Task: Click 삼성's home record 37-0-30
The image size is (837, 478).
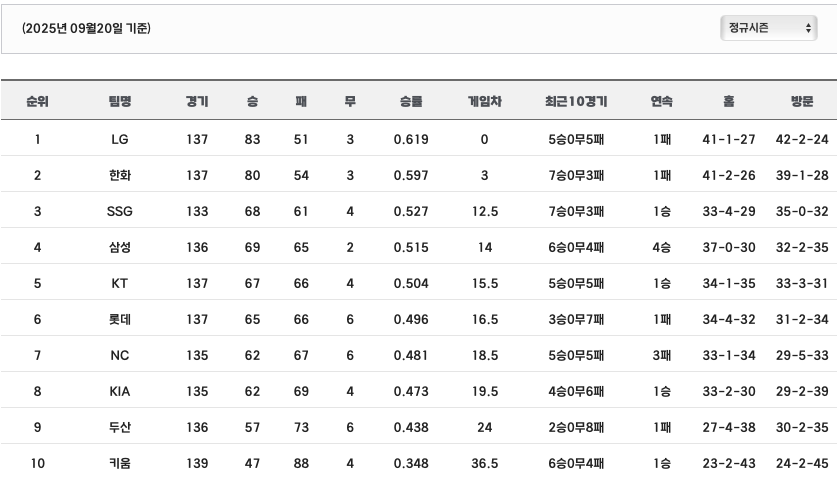Action: pos(729,247)
